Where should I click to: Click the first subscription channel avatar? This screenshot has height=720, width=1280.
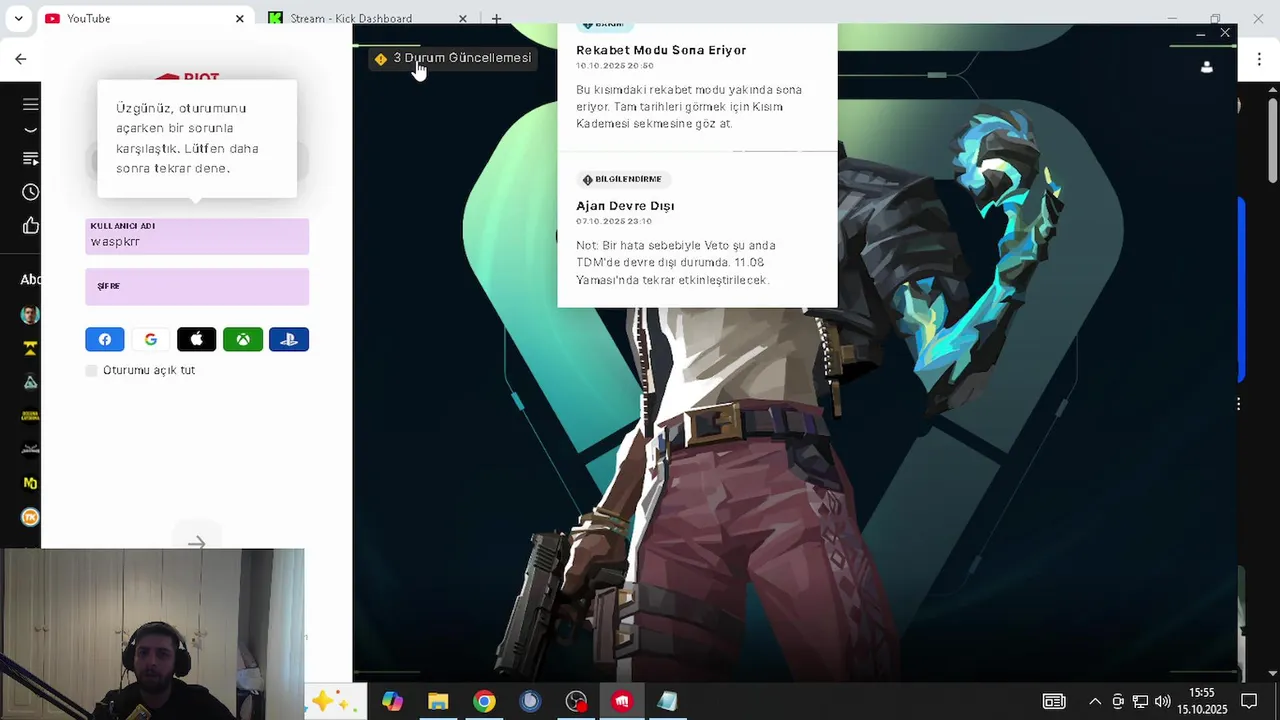(30, 315)
